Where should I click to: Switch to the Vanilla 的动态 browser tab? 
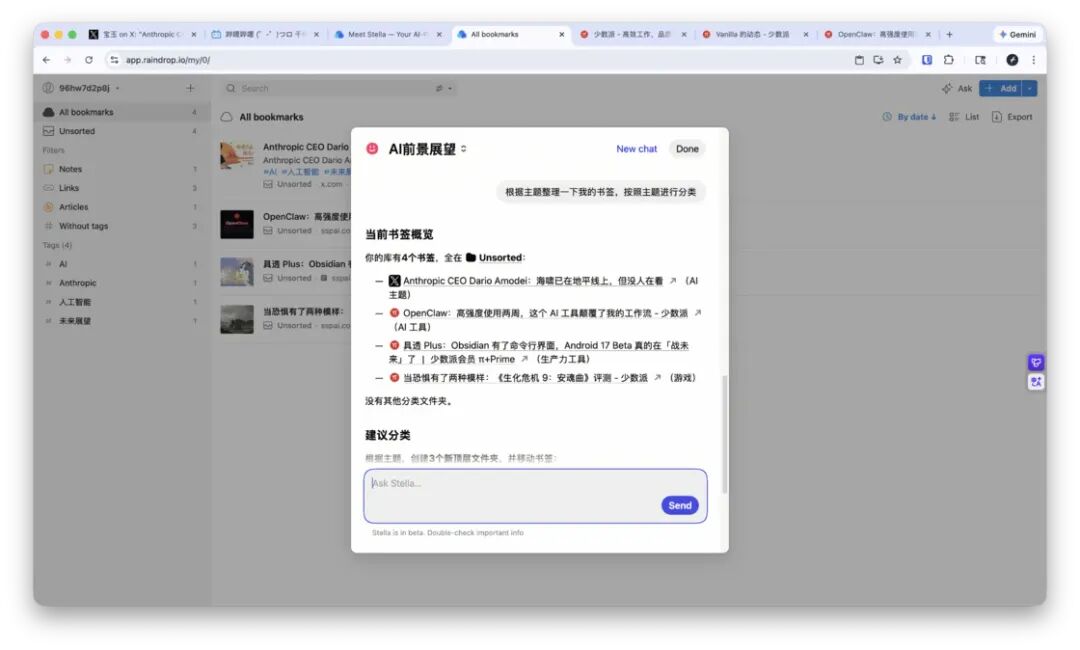pos(757,34)
